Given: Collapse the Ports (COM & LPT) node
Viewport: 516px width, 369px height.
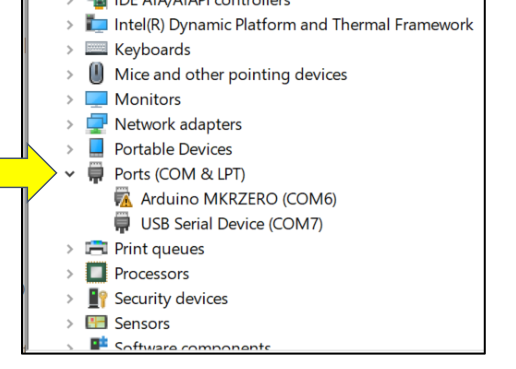Looking at the screenshot, I should [x=70, y=174].
